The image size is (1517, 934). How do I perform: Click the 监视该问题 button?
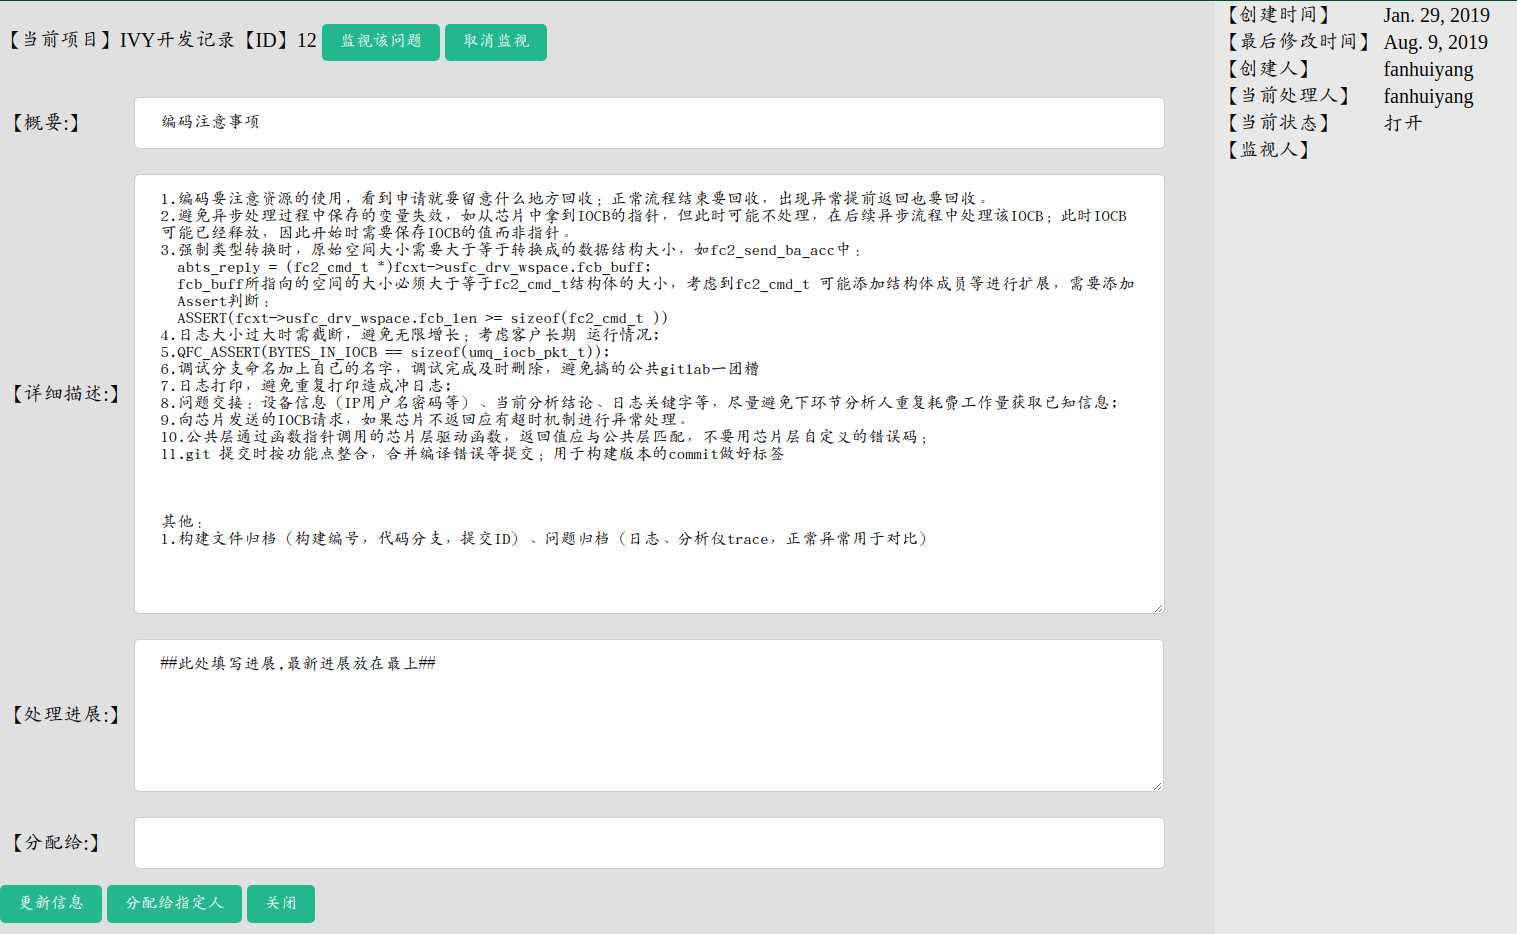point(380,42)
